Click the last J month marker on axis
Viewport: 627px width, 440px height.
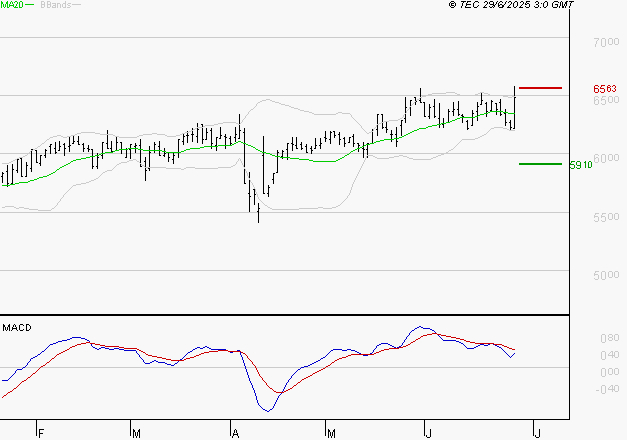[x=536, y=433]
